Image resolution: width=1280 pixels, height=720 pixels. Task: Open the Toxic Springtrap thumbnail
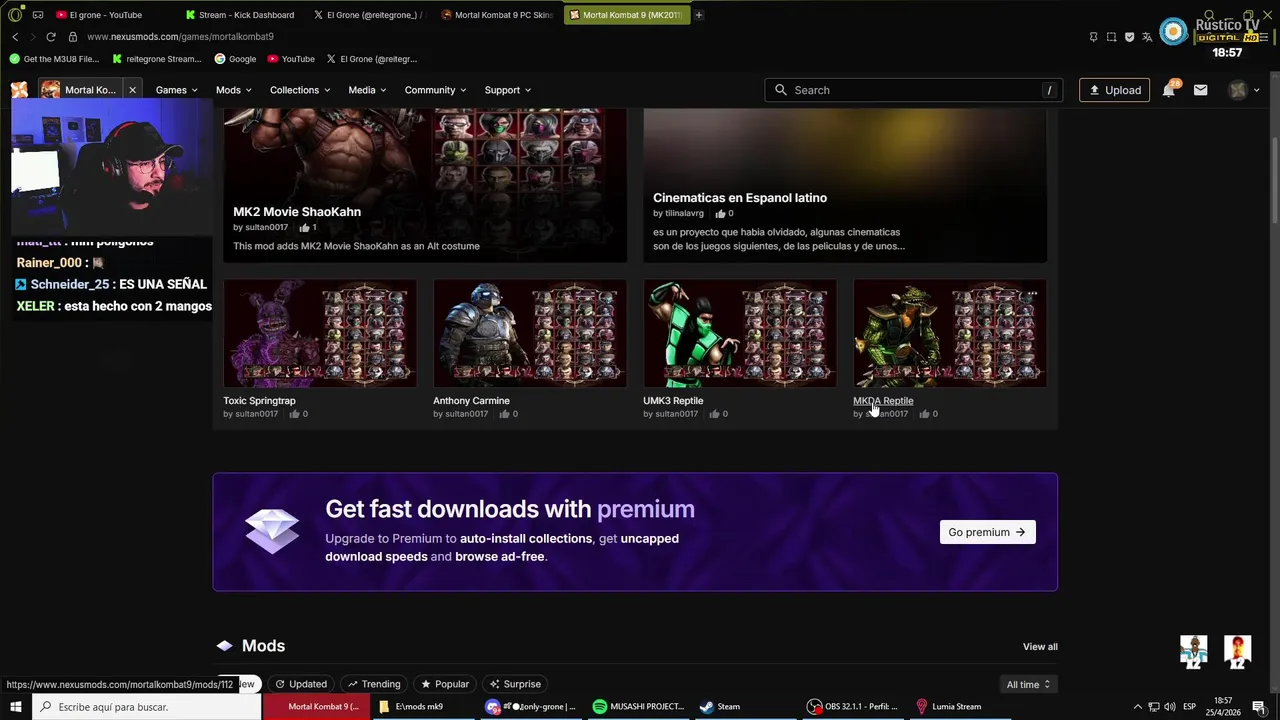click(320, 333)
